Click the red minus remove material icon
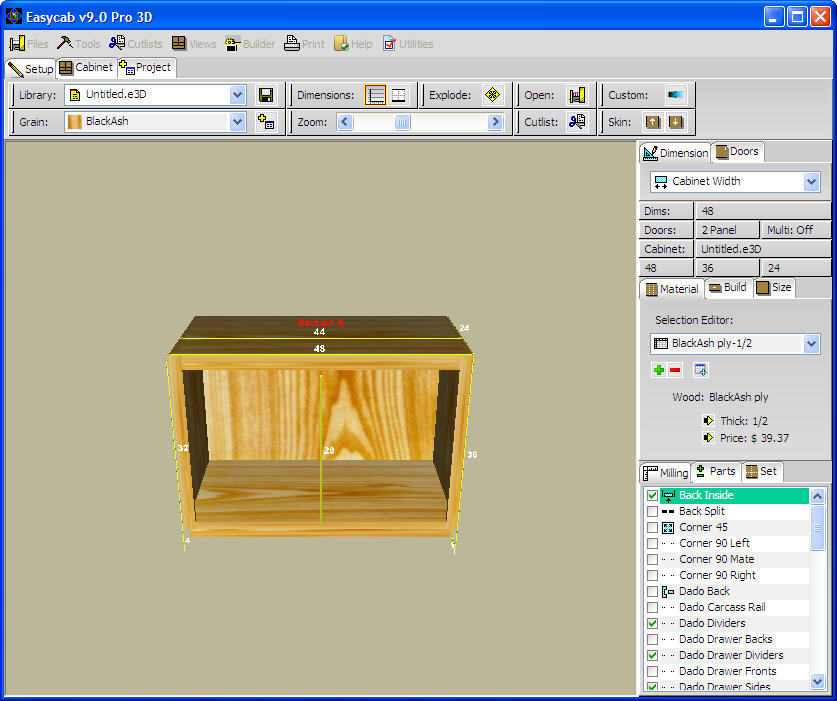The image size is (837, 701). click(x=675, y=370)
